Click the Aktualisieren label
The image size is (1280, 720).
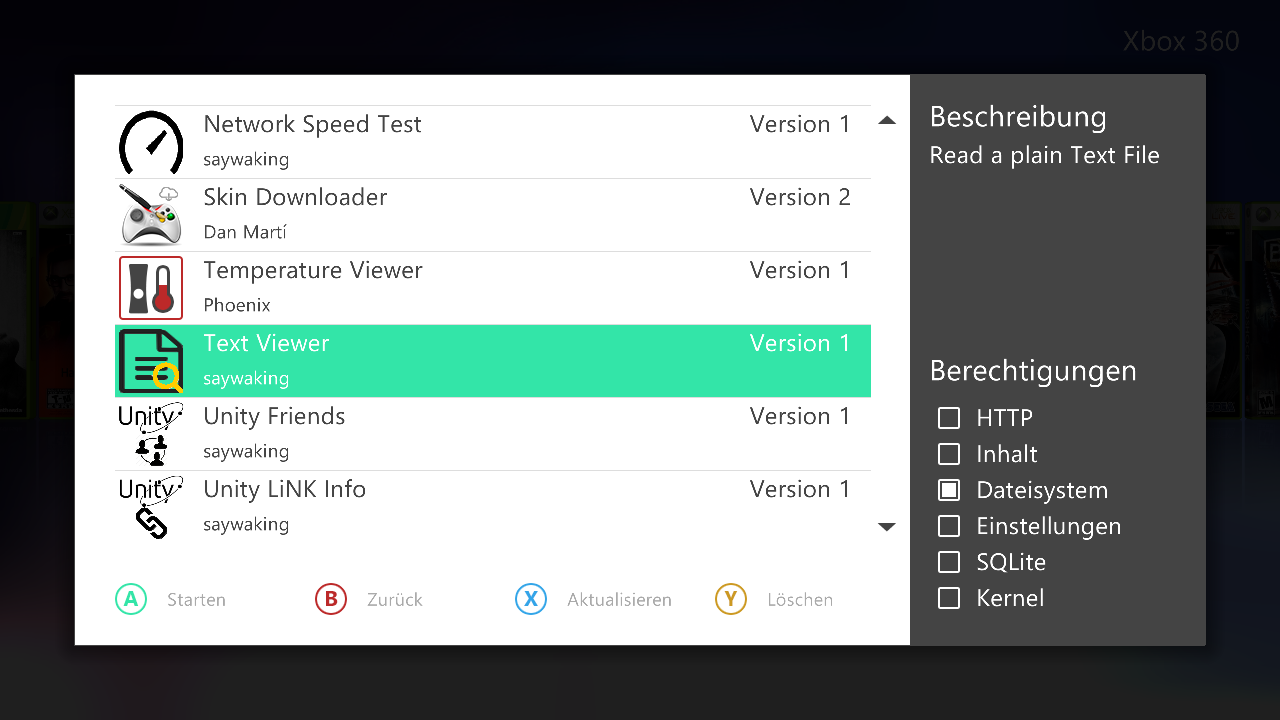coord(619,600)
